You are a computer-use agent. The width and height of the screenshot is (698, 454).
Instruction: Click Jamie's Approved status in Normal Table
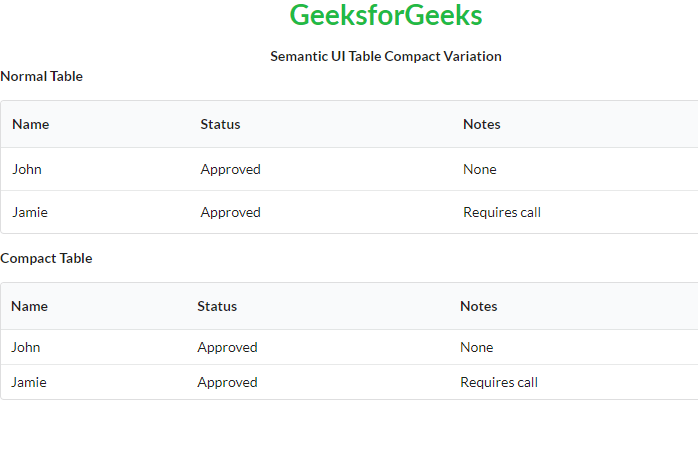click(230, 212)
